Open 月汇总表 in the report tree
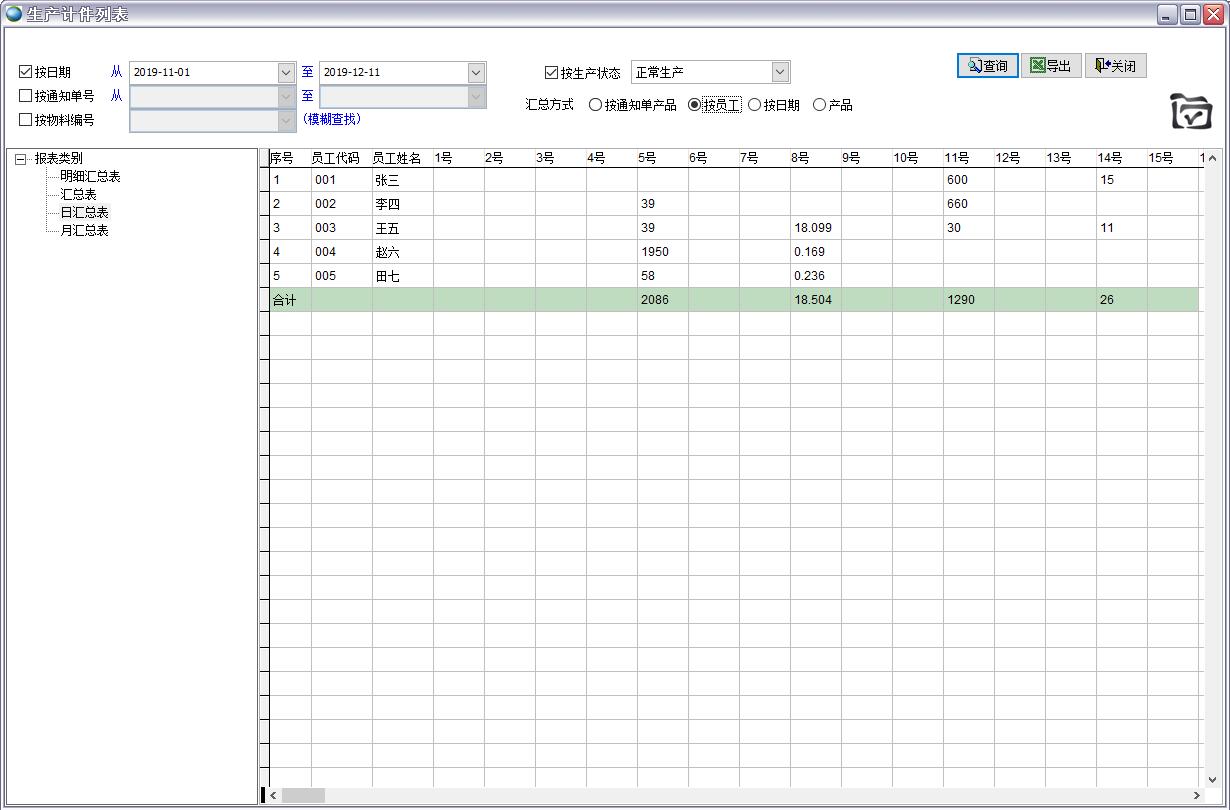This screenshot has width=1230, height=810. point(84,230)
